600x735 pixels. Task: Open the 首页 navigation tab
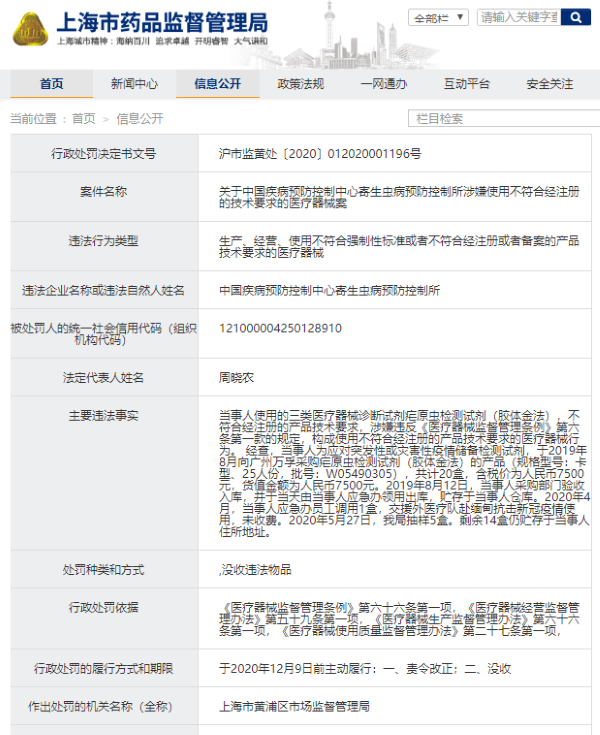click(x=52, y=84)
